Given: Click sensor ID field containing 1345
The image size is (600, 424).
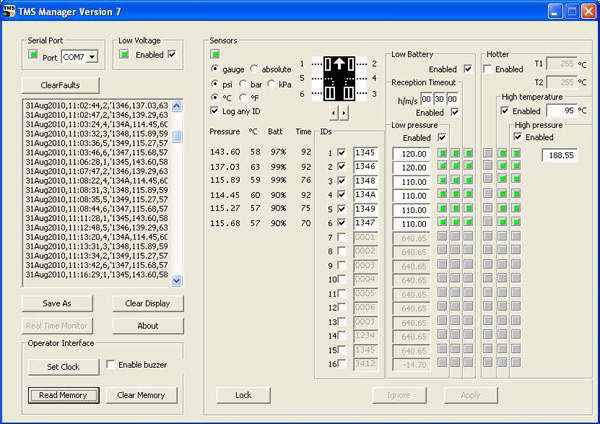Looking at the screenshot, I should tap(365, 153).
